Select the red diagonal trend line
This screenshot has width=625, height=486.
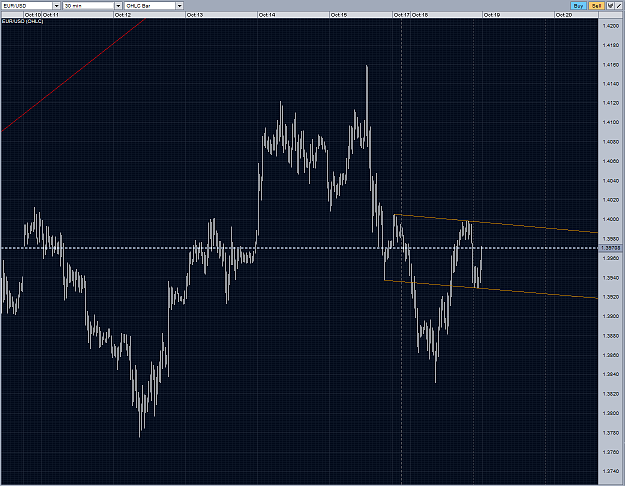click(x=72, y=76)
